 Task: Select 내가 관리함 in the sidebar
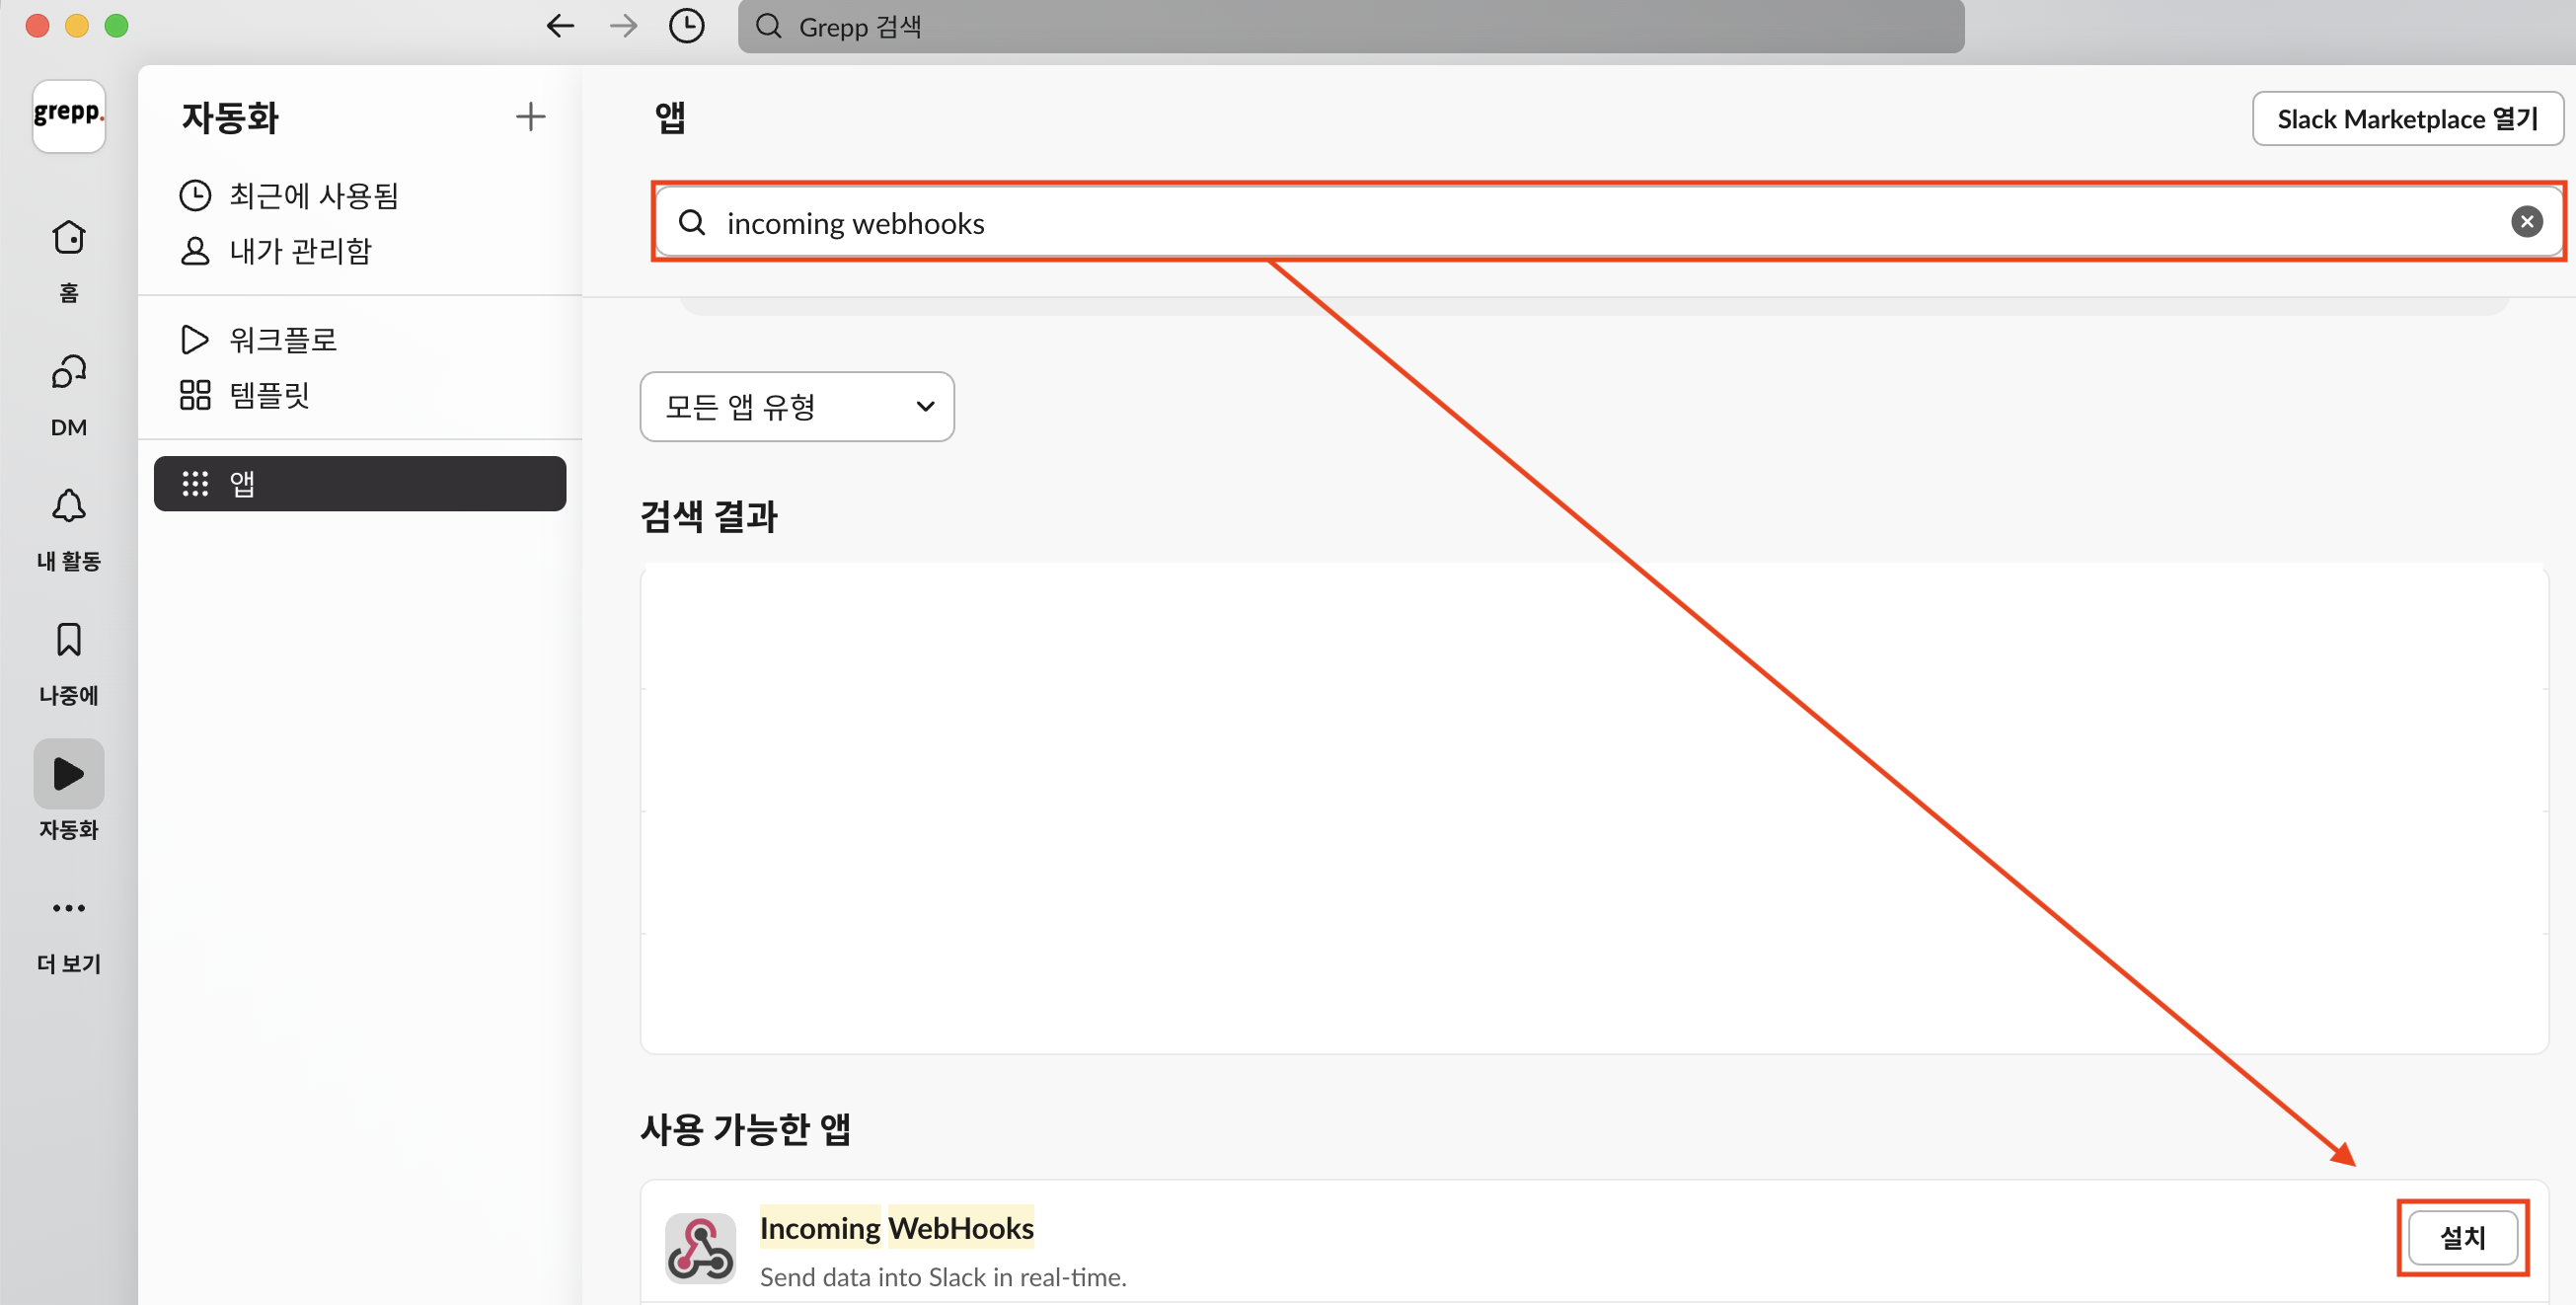tap(300, 250)
